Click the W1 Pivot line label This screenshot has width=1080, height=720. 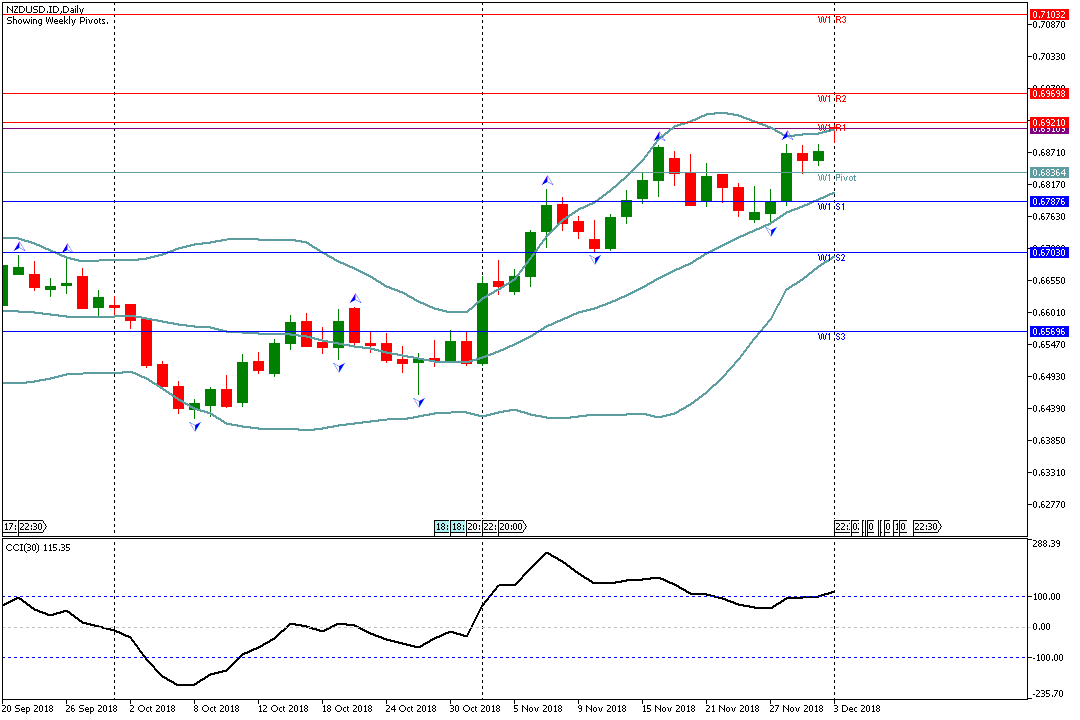coord(837,178)
